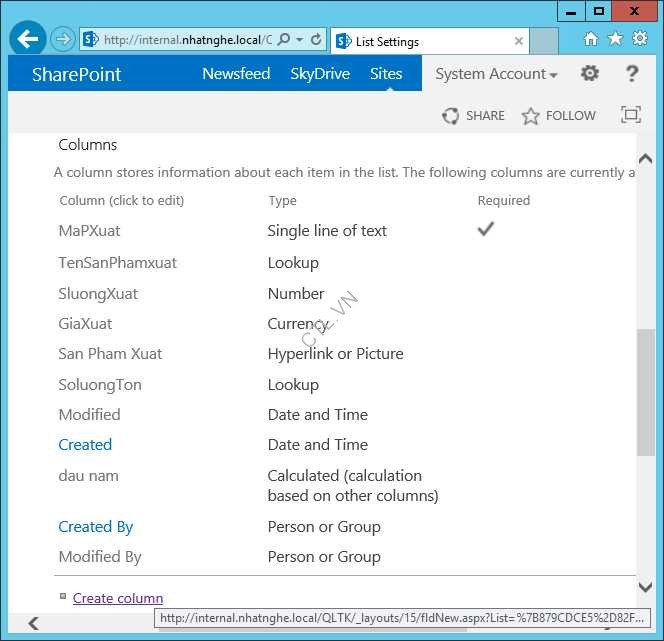The image size is (664, 641).
Task: Edit the SoluongTon column
Action: [x=100, y=385]
